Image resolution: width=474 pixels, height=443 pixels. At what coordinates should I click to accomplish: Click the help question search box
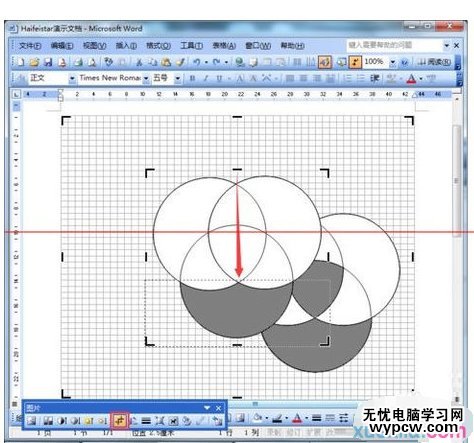click(394, 45)
